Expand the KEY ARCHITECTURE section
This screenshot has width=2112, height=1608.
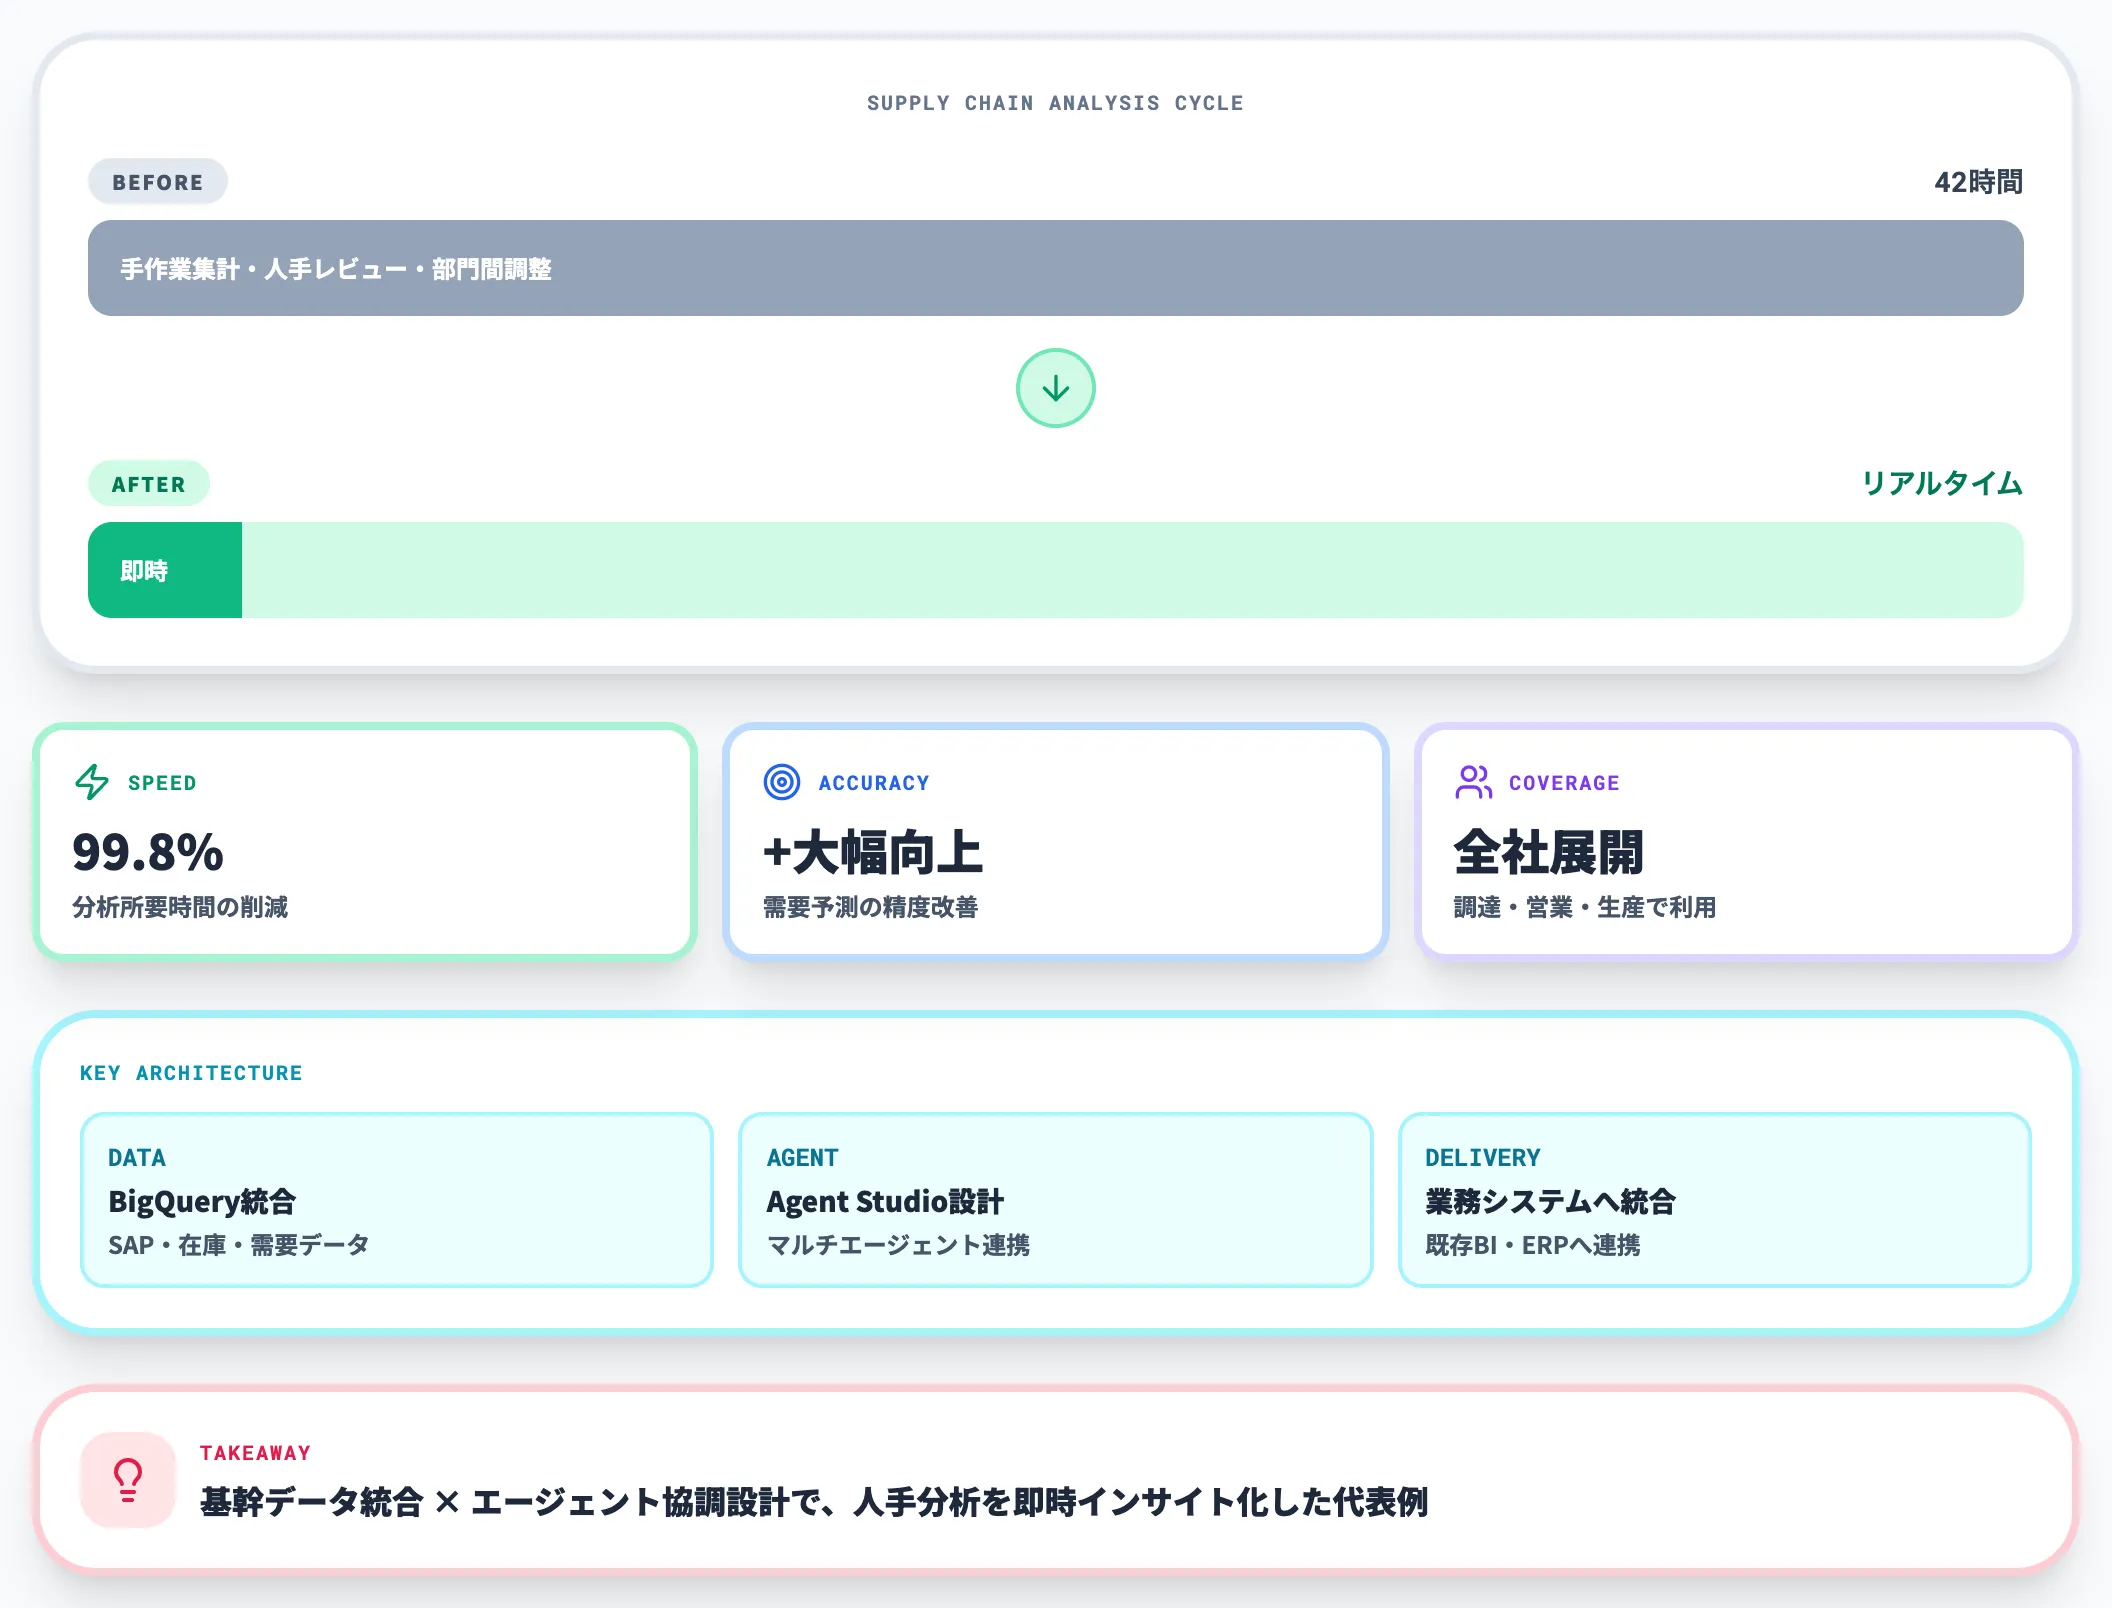pos(191,1072)
